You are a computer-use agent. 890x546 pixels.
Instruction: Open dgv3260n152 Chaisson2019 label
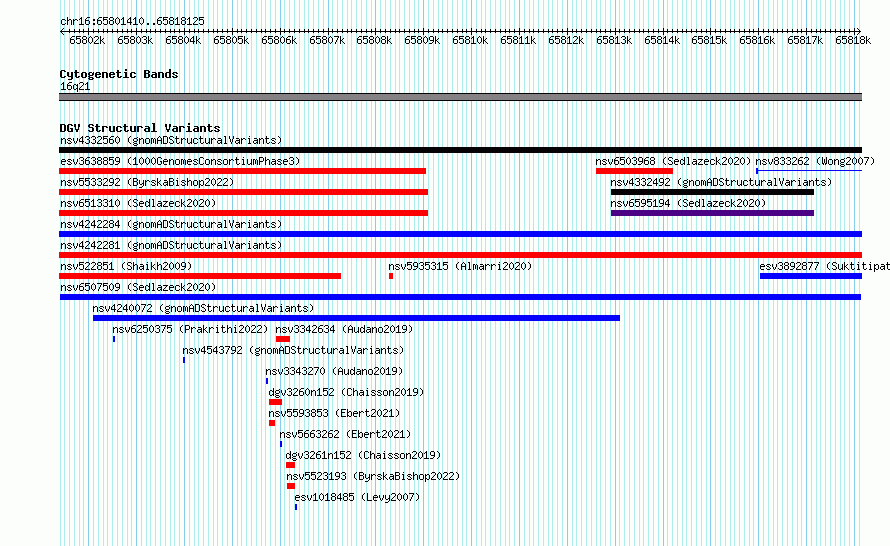click(346, 392)
